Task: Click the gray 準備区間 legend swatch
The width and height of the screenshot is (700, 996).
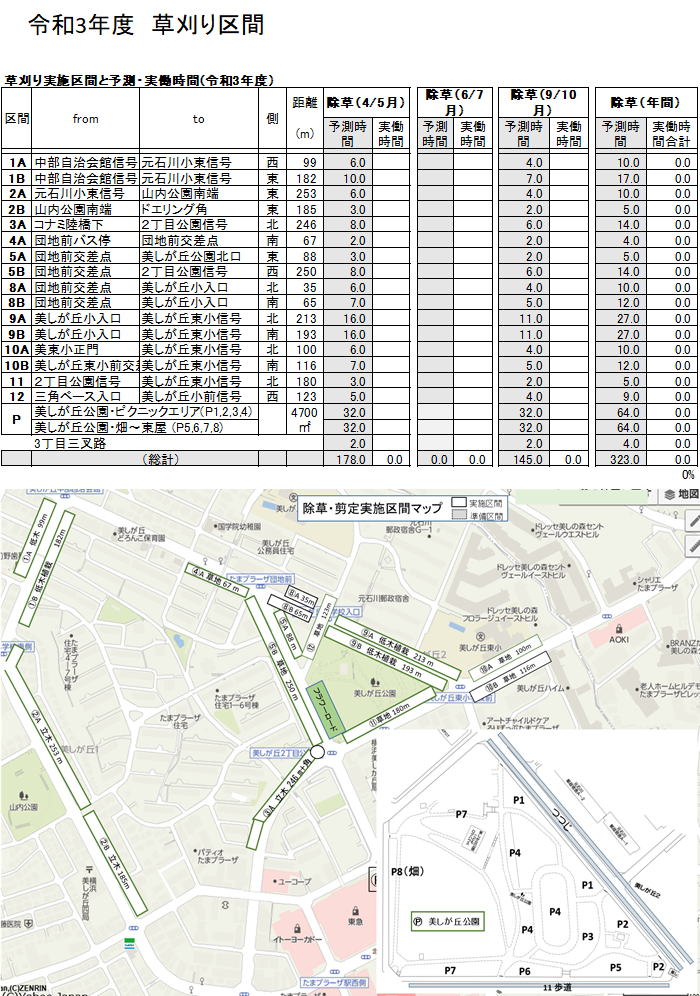Action: pos(459,514)
